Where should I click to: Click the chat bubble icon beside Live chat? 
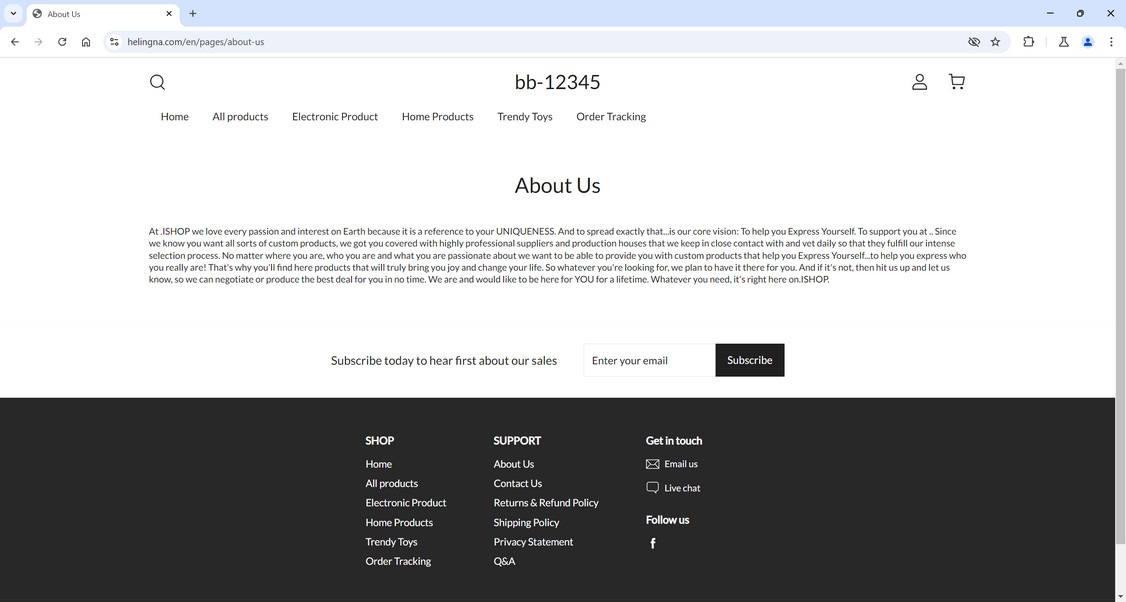652,488
